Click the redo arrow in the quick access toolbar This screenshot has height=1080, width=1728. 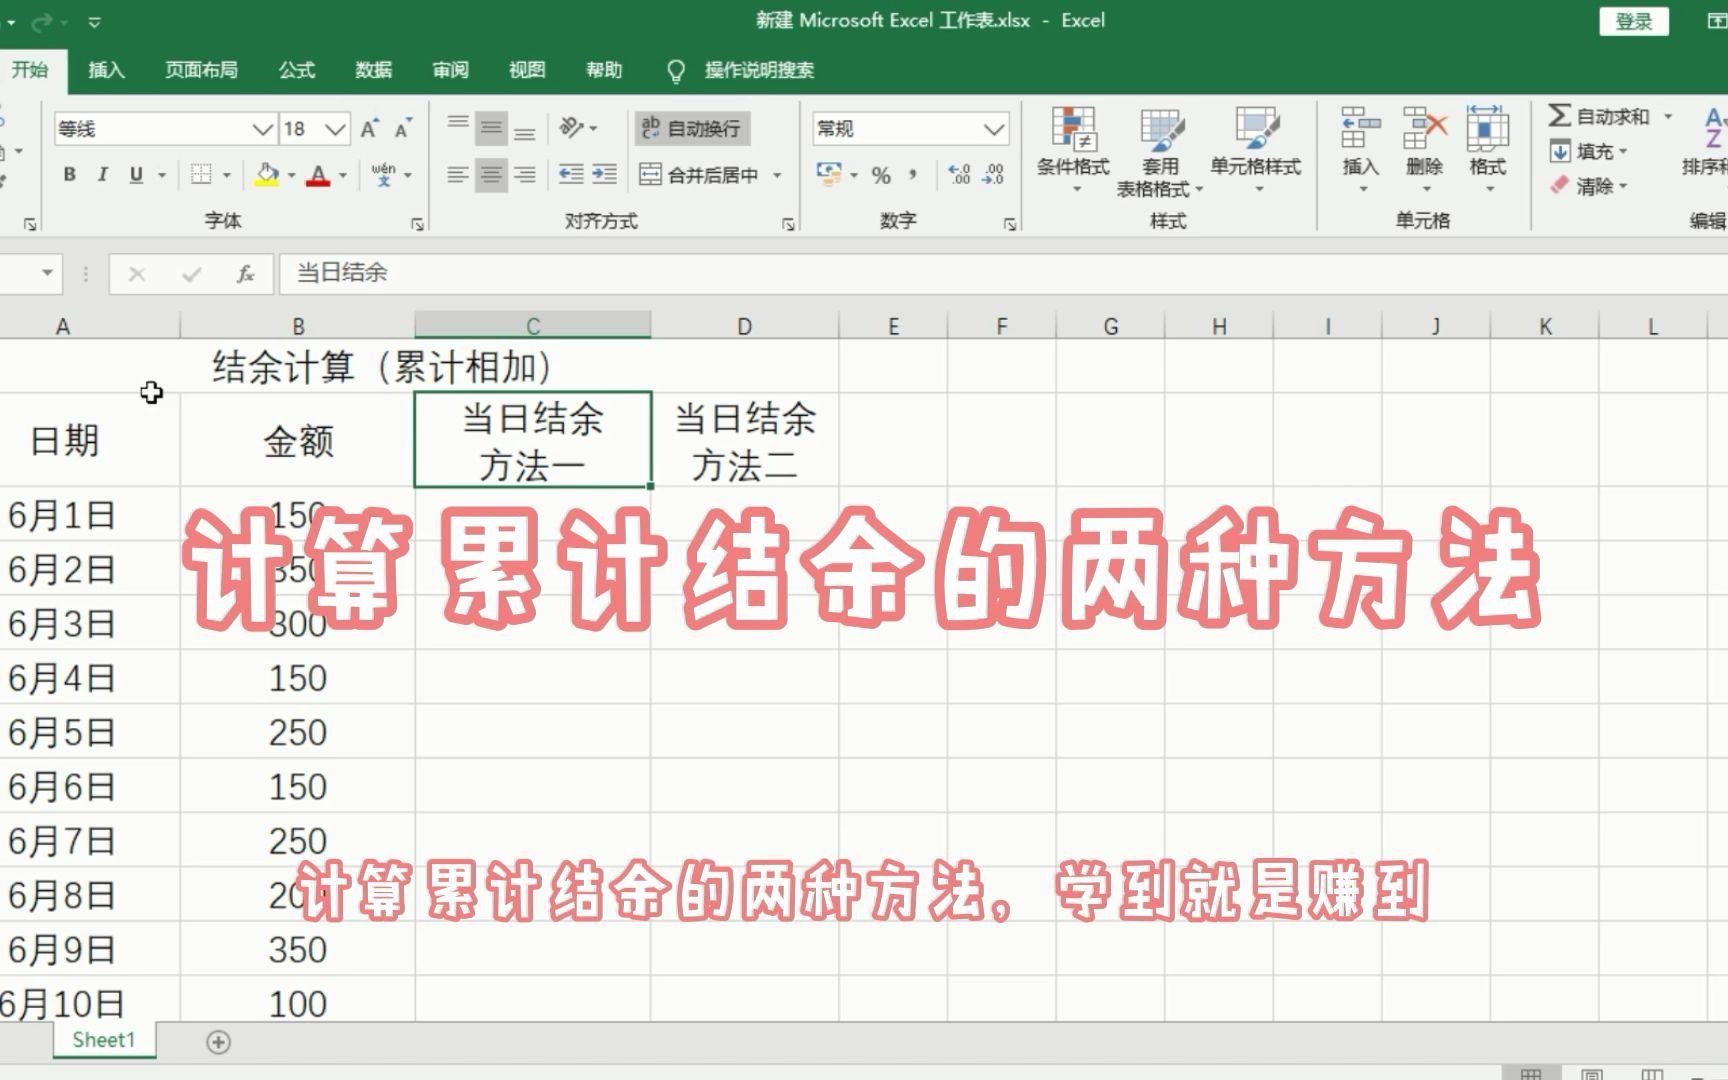pyautogui.click(x=41, y=21)
